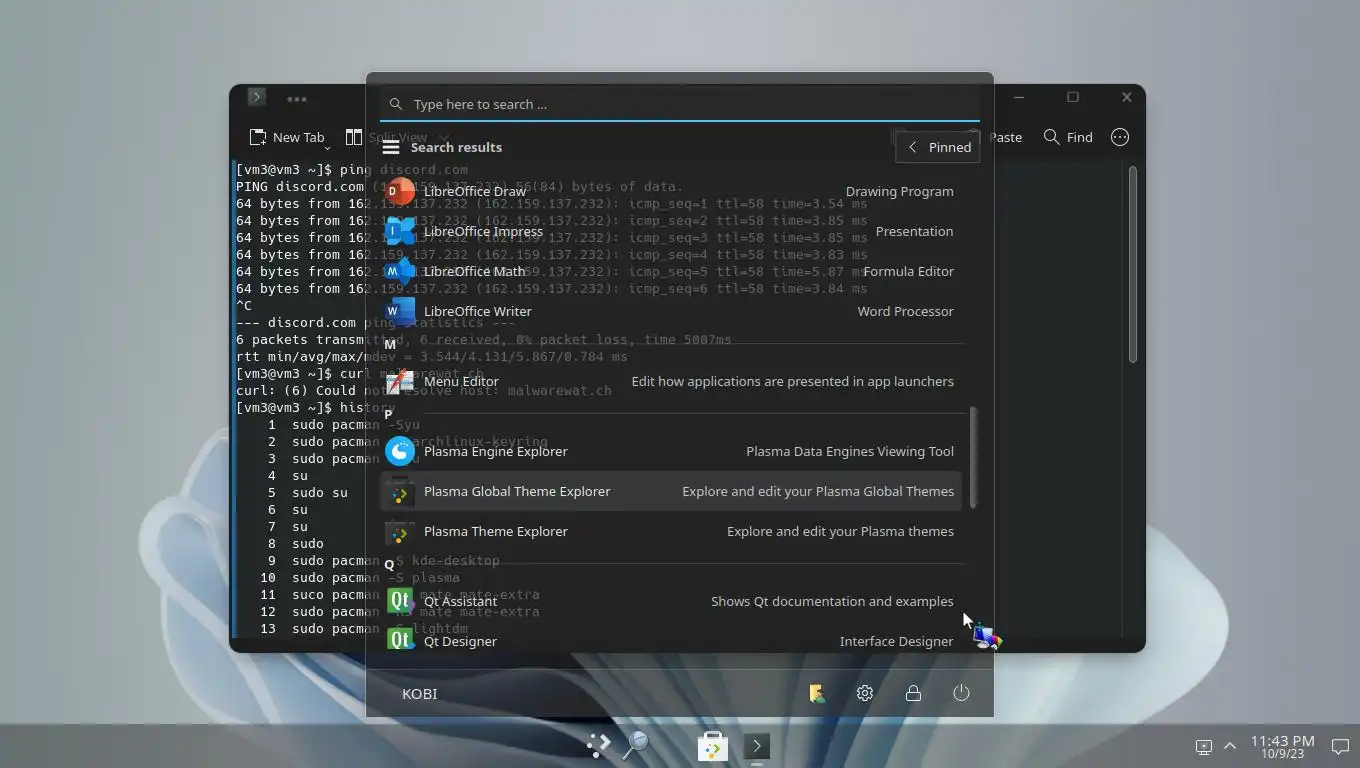Focus the Type here to search field
This screenshot has height=768, width=1360.
(x=680, y=104)
